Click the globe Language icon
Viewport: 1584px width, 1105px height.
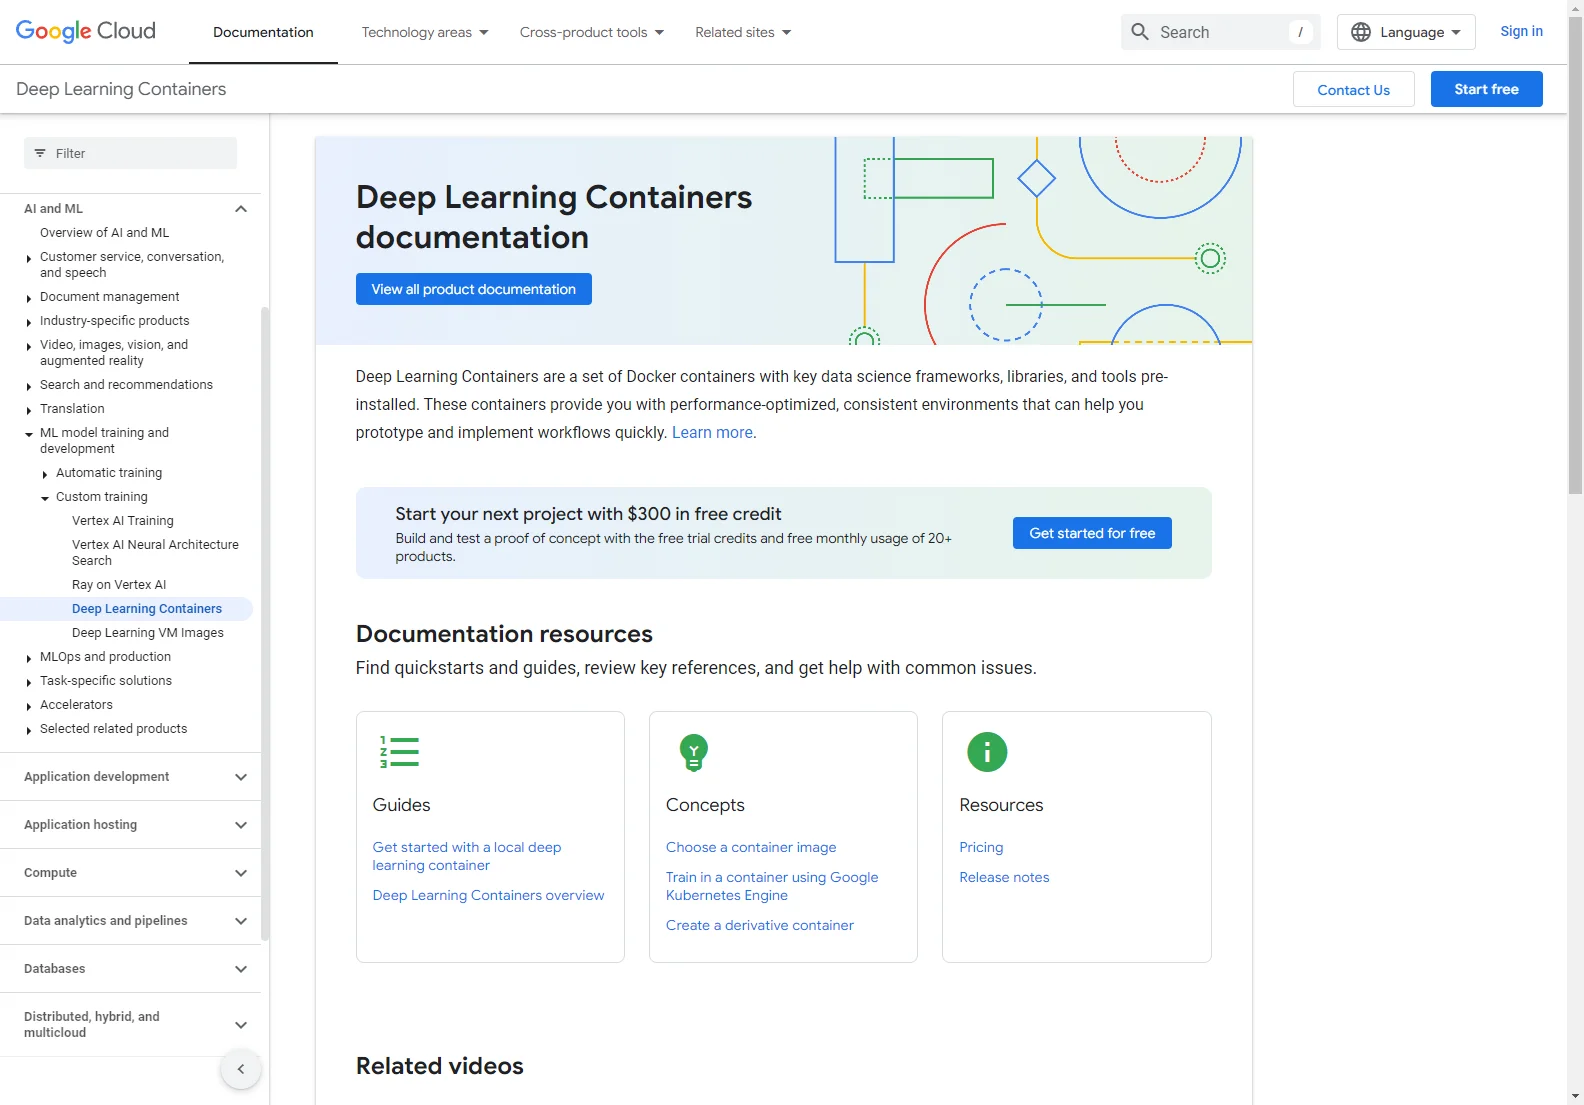pos(1360,32)
